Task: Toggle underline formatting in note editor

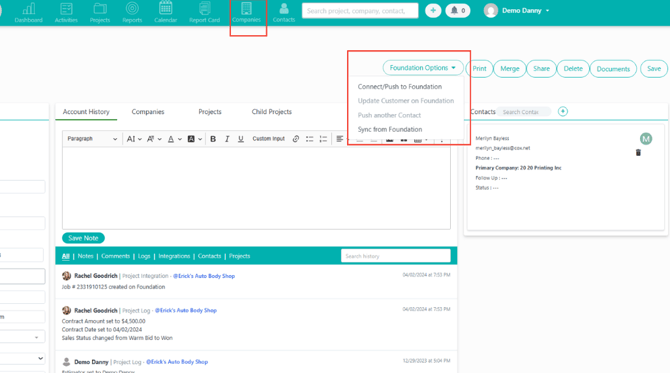Action: pos(241,139)
